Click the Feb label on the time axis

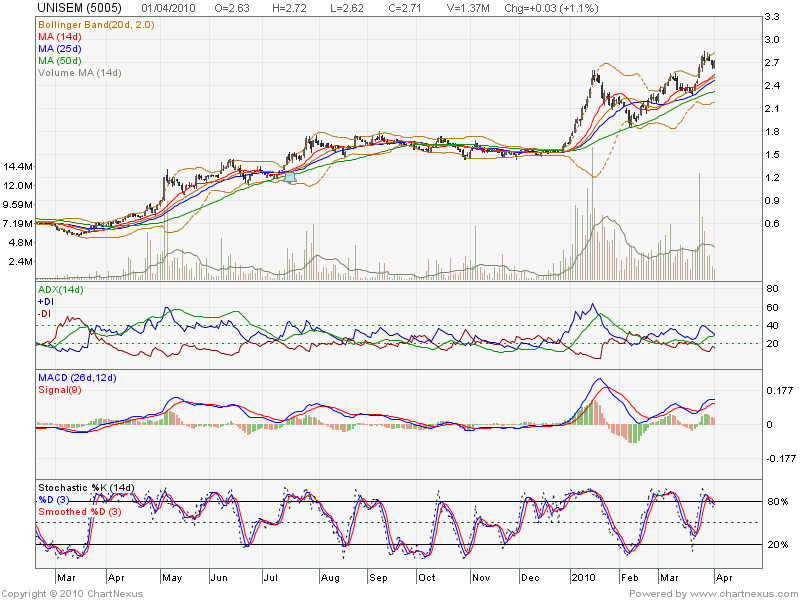coord(629,578)
